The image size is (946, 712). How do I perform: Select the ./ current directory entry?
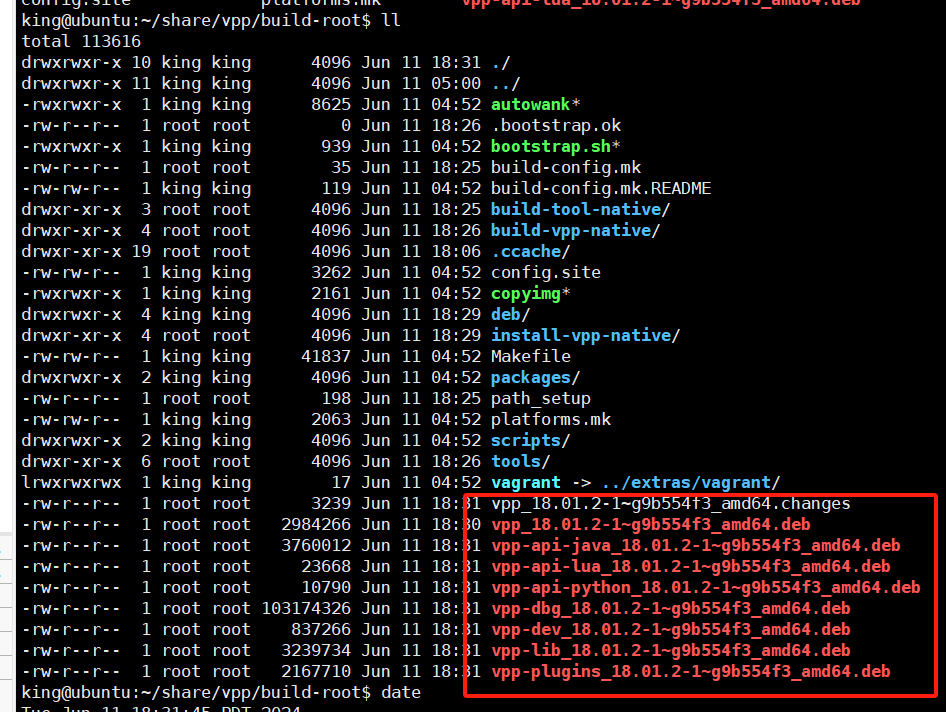click(x=501, y=63)
